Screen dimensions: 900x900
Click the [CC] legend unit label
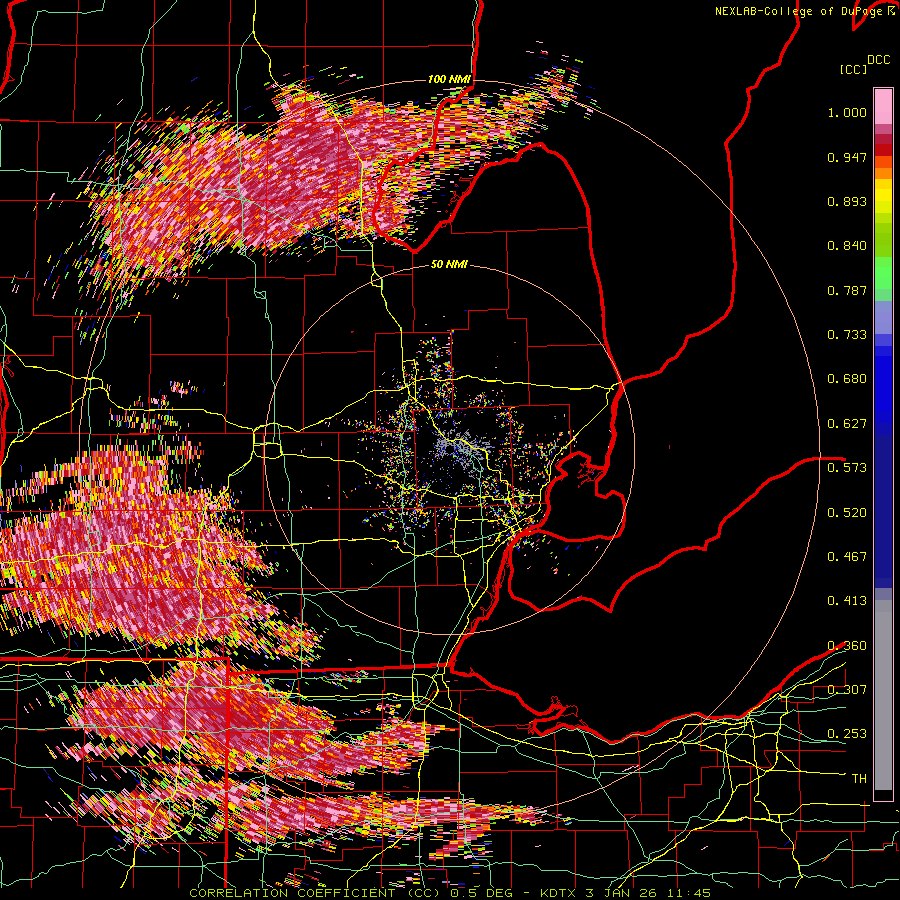pos(854,69)
